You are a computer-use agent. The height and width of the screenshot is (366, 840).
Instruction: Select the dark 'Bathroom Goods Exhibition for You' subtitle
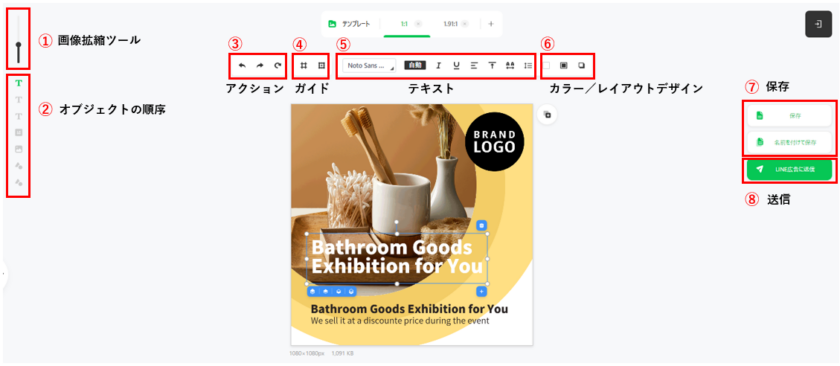point(409,309)
